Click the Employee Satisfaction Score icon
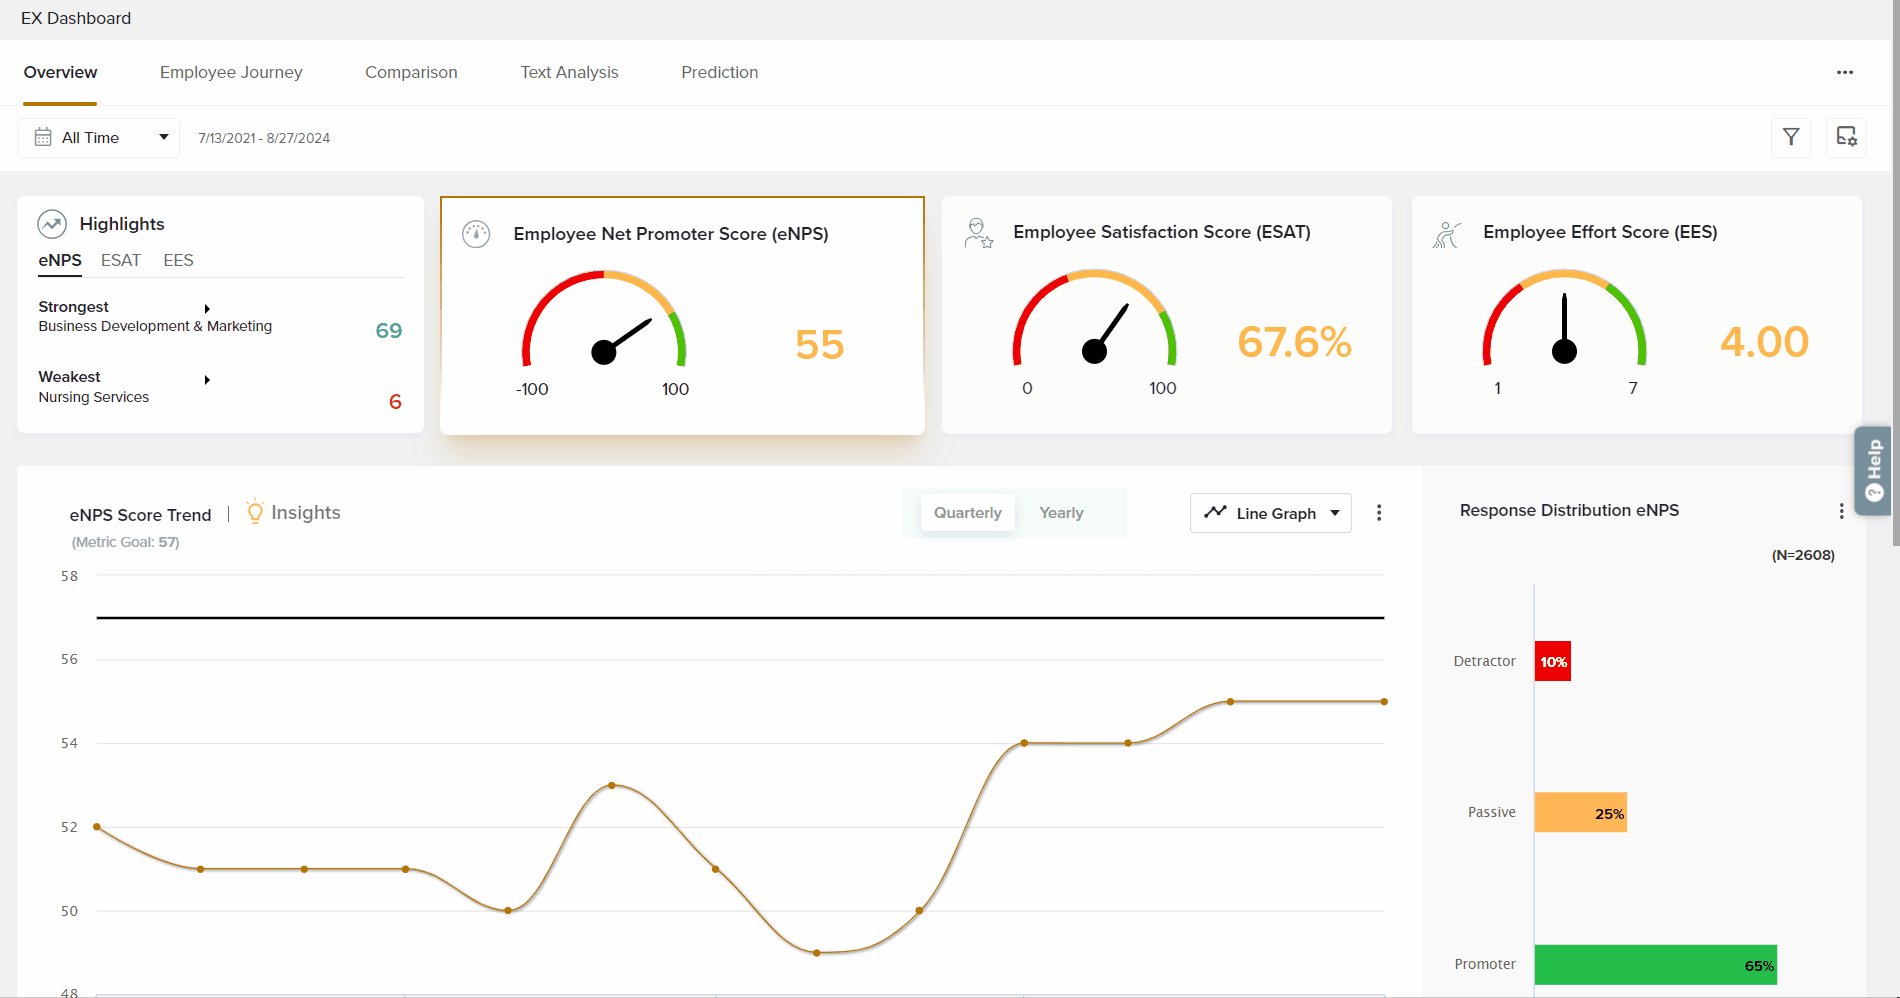 978,233
